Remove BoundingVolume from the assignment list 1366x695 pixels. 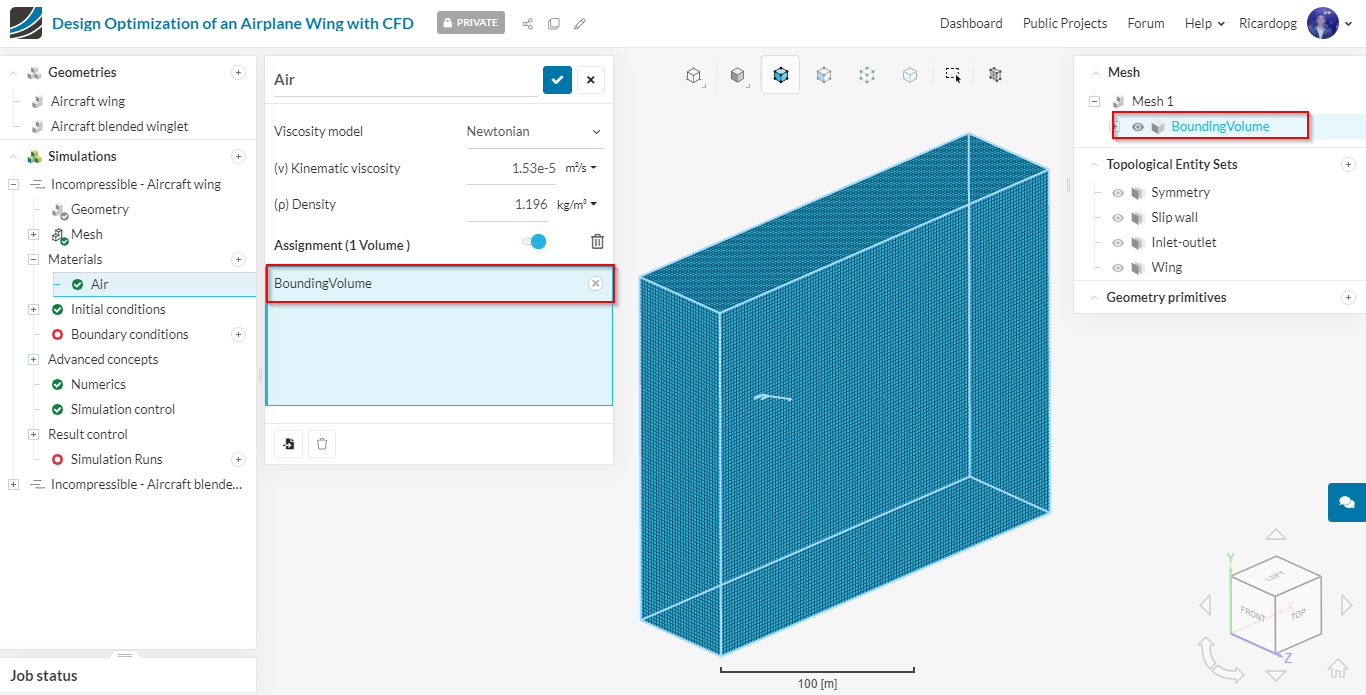coord(595,284)
